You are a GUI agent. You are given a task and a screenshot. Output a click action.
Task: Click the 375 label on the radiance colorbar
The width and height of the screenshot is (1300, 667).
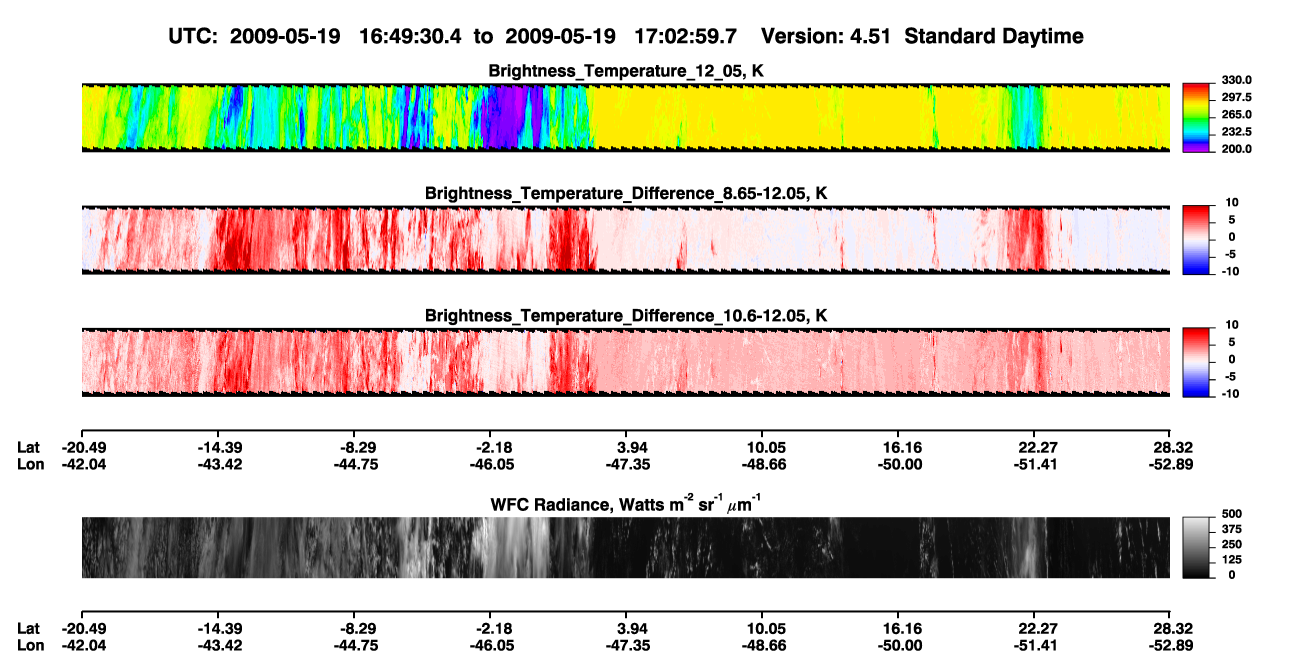[1231, 529]
